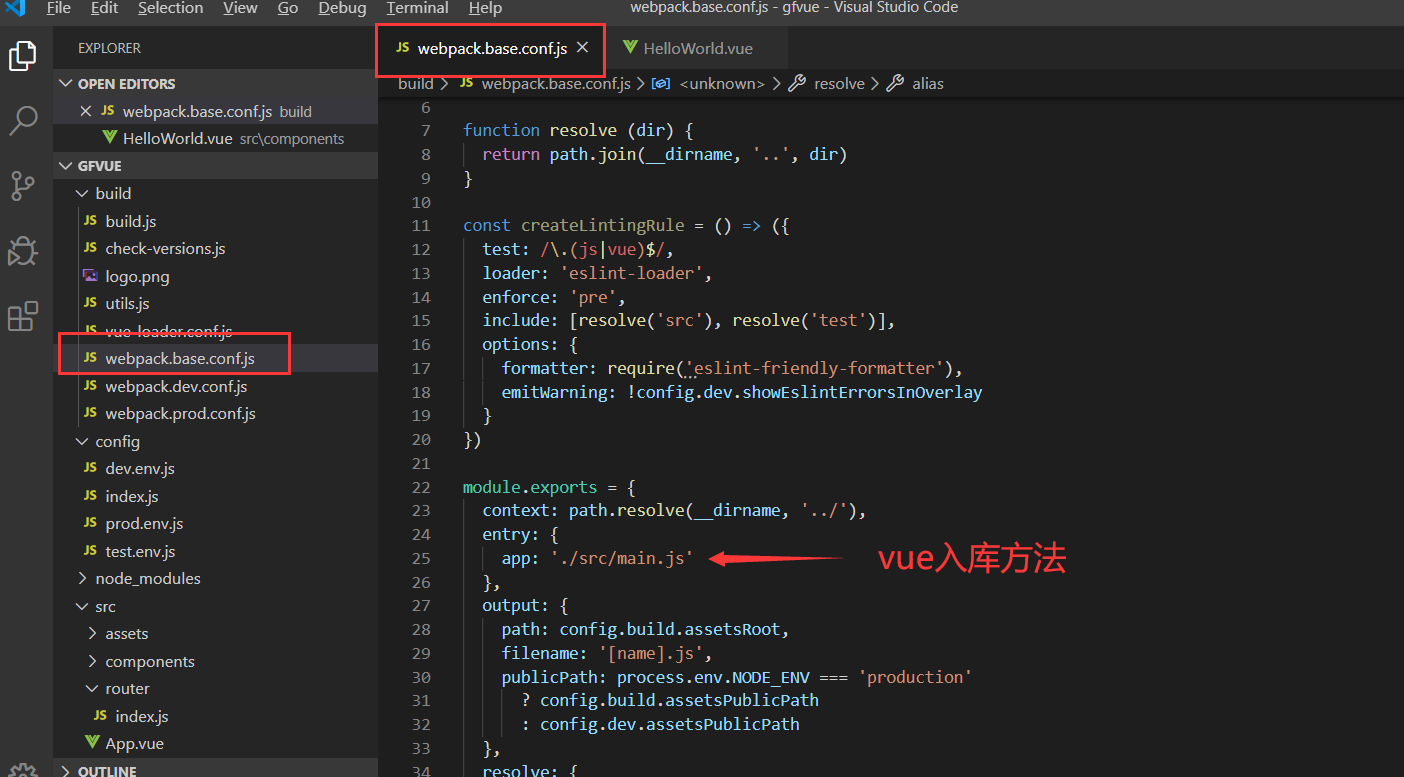Open App.vue in the file tree

(134, 743)
